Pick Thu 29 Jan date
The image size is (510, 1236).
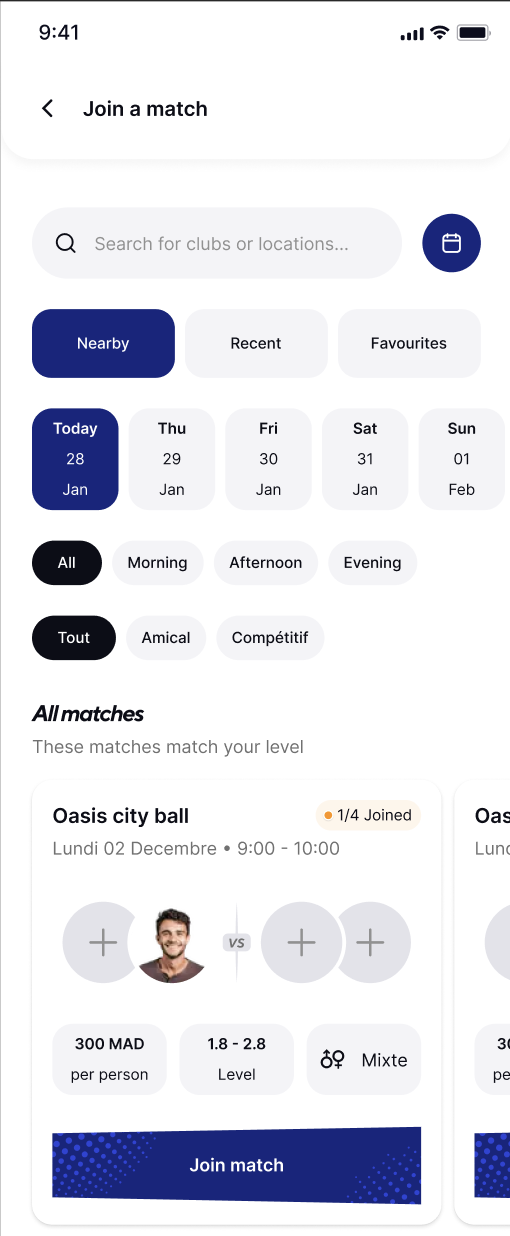click(172, 459)
